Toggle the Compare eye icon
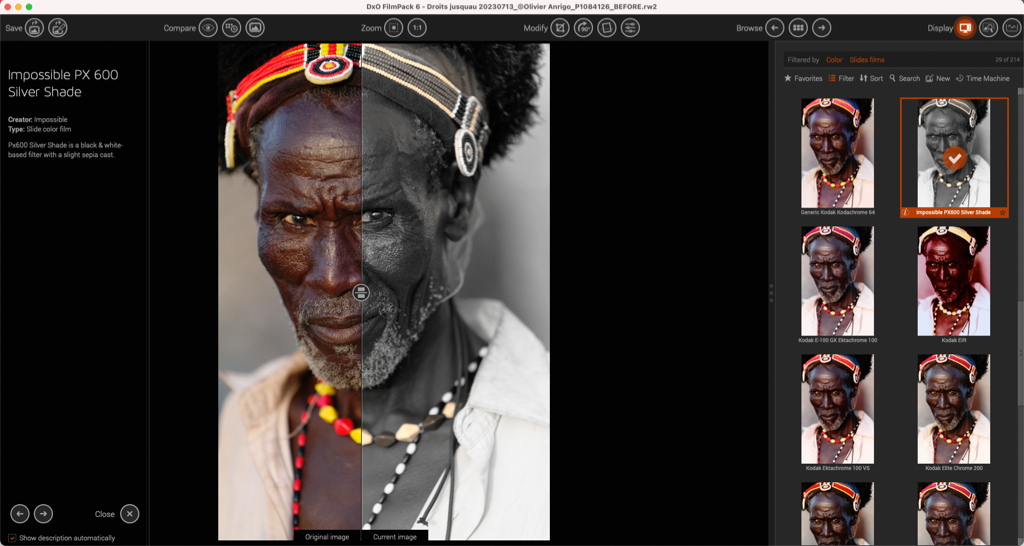Screen dimensions: 1024x546 pyautogui.click(x=208, y=28)
